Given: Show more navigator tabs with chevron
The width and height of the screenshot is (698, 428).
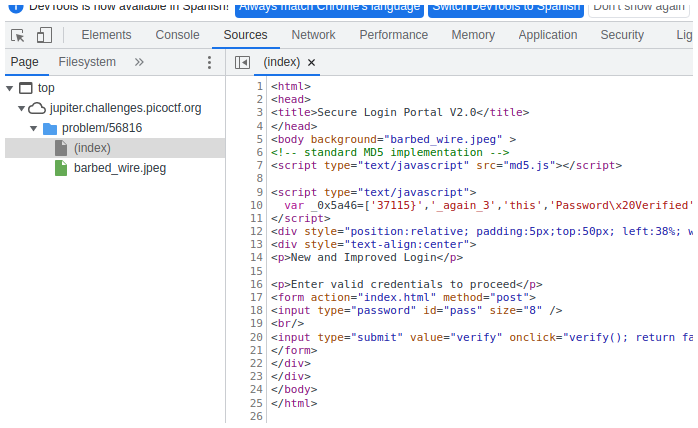Looking at the screenshot, I should (x=138, y=62).
